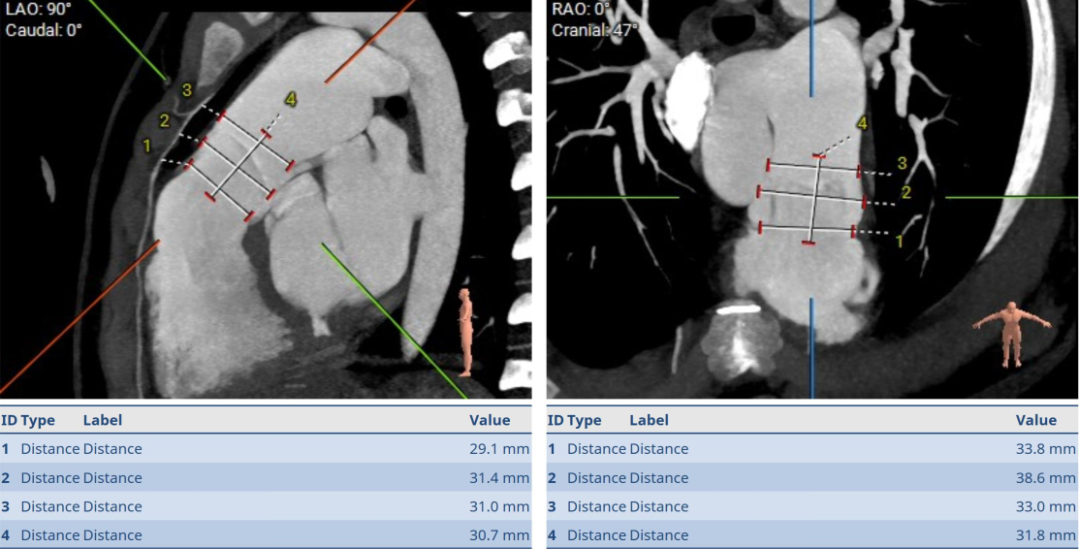Screen dimensions: 1080x549
Task: Click measurement label 2 in right CT view
Action: pos(906,192)
